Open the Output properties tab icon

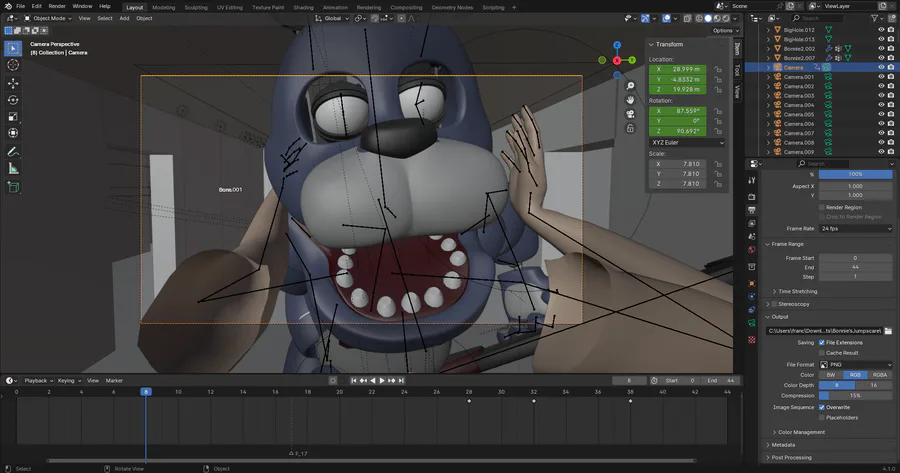click(x=752, y=210)
